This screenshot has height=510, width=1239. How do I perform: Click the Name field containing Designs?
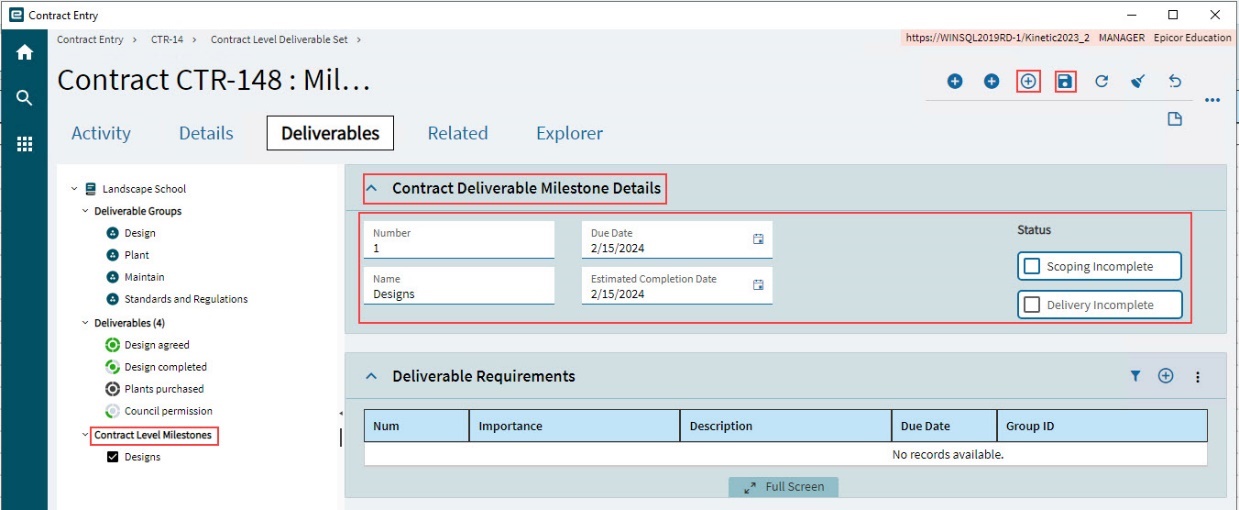[459, 286]
